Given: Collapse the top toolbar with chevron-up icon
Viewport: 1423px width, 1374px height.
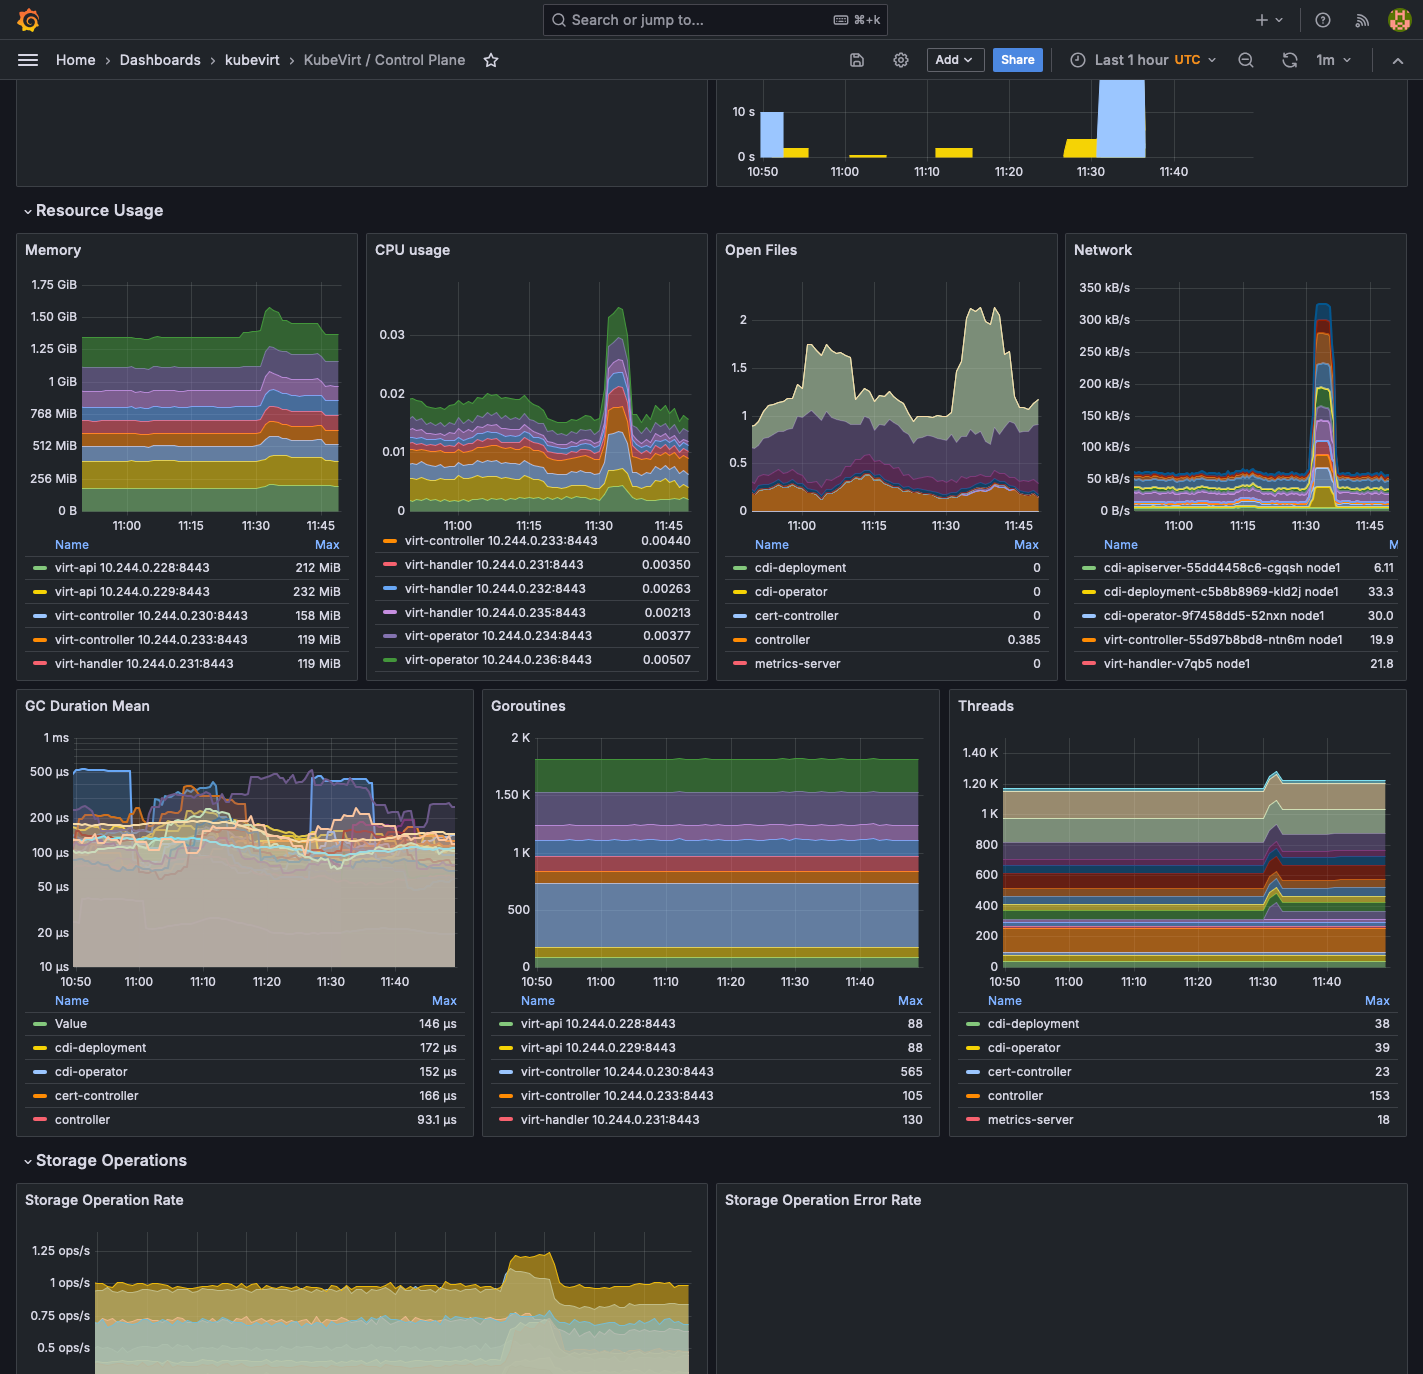Looking at the screenshot, I should [1398, 60].
